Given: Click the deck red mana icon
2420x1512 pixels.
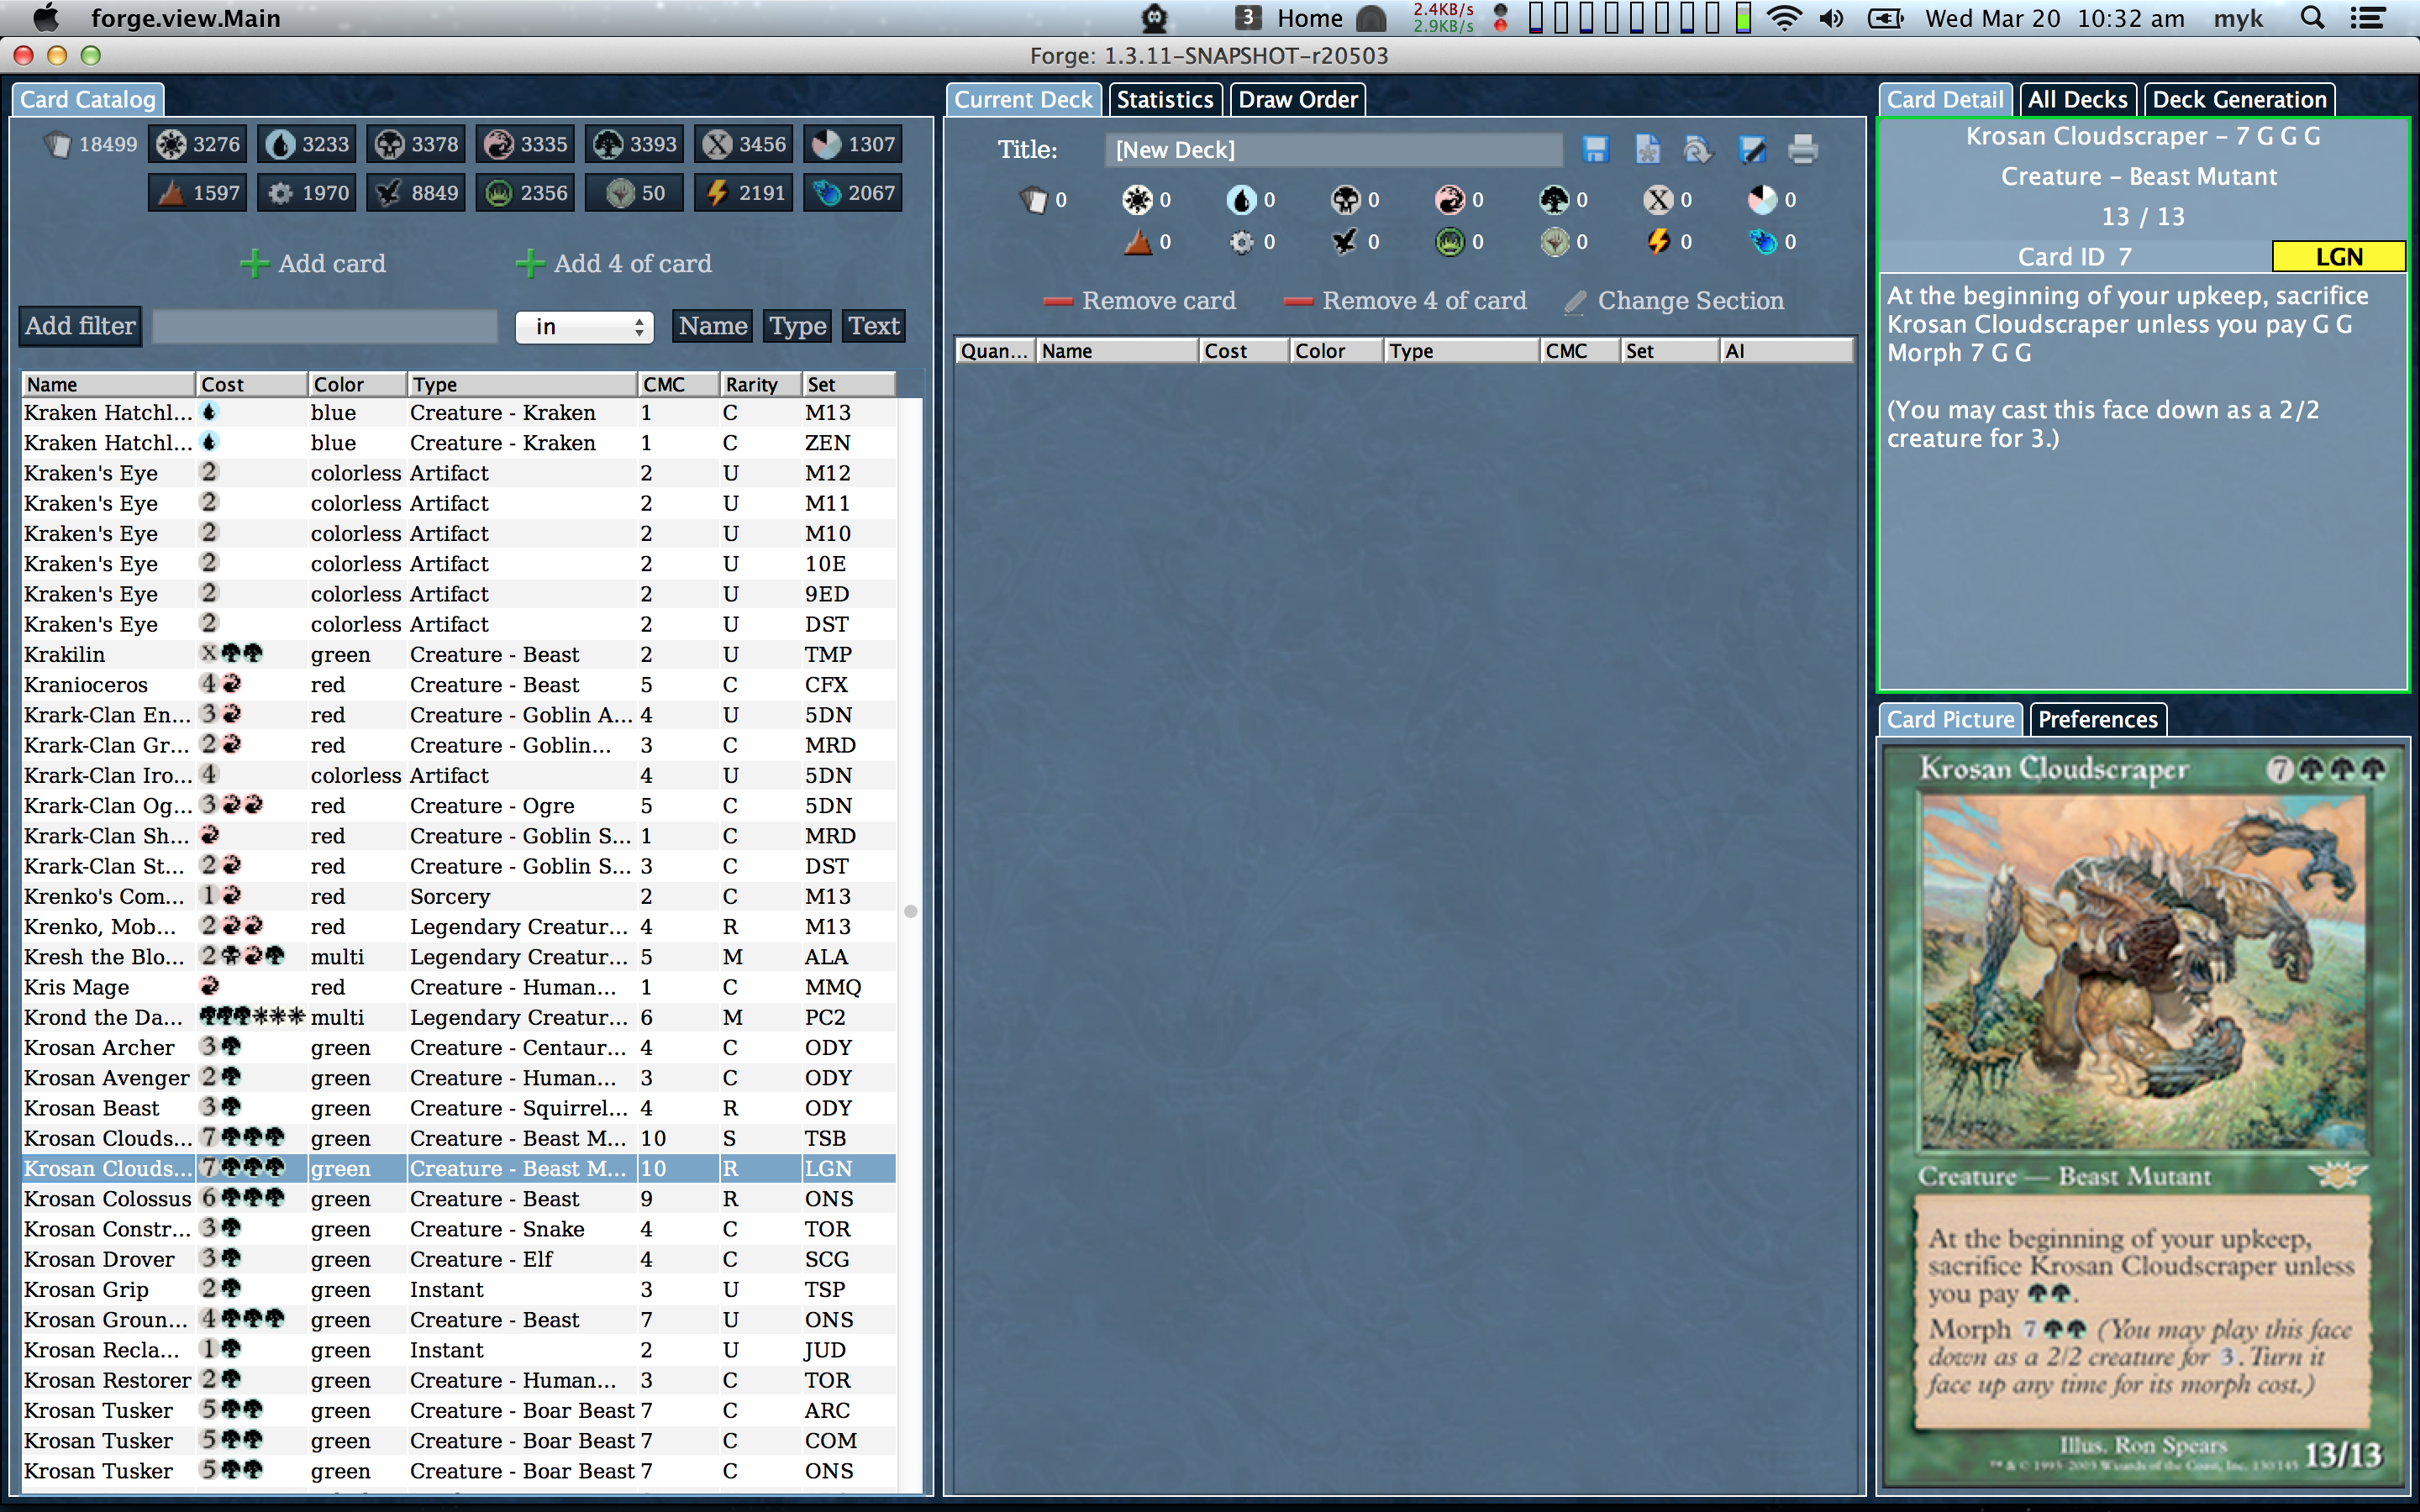Looking at the screenshot, I should 1449,200.
